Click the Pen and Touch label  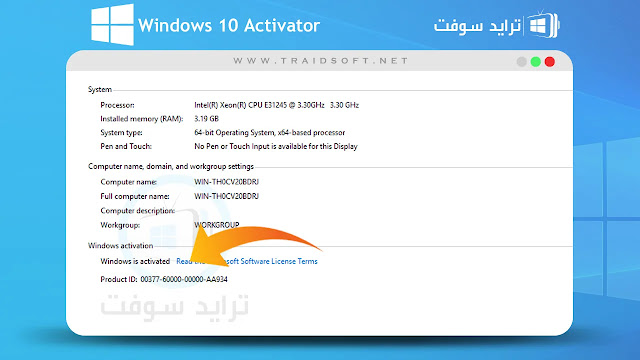126,146
